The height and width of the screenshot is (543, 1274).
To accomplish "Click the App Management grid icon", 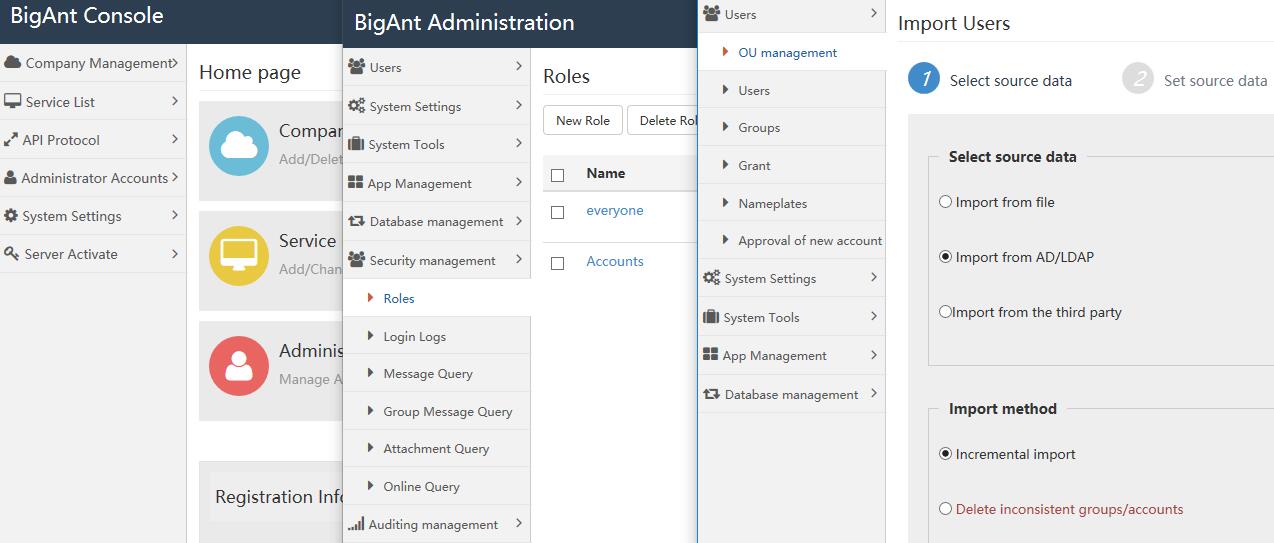I will pos(356,183).
